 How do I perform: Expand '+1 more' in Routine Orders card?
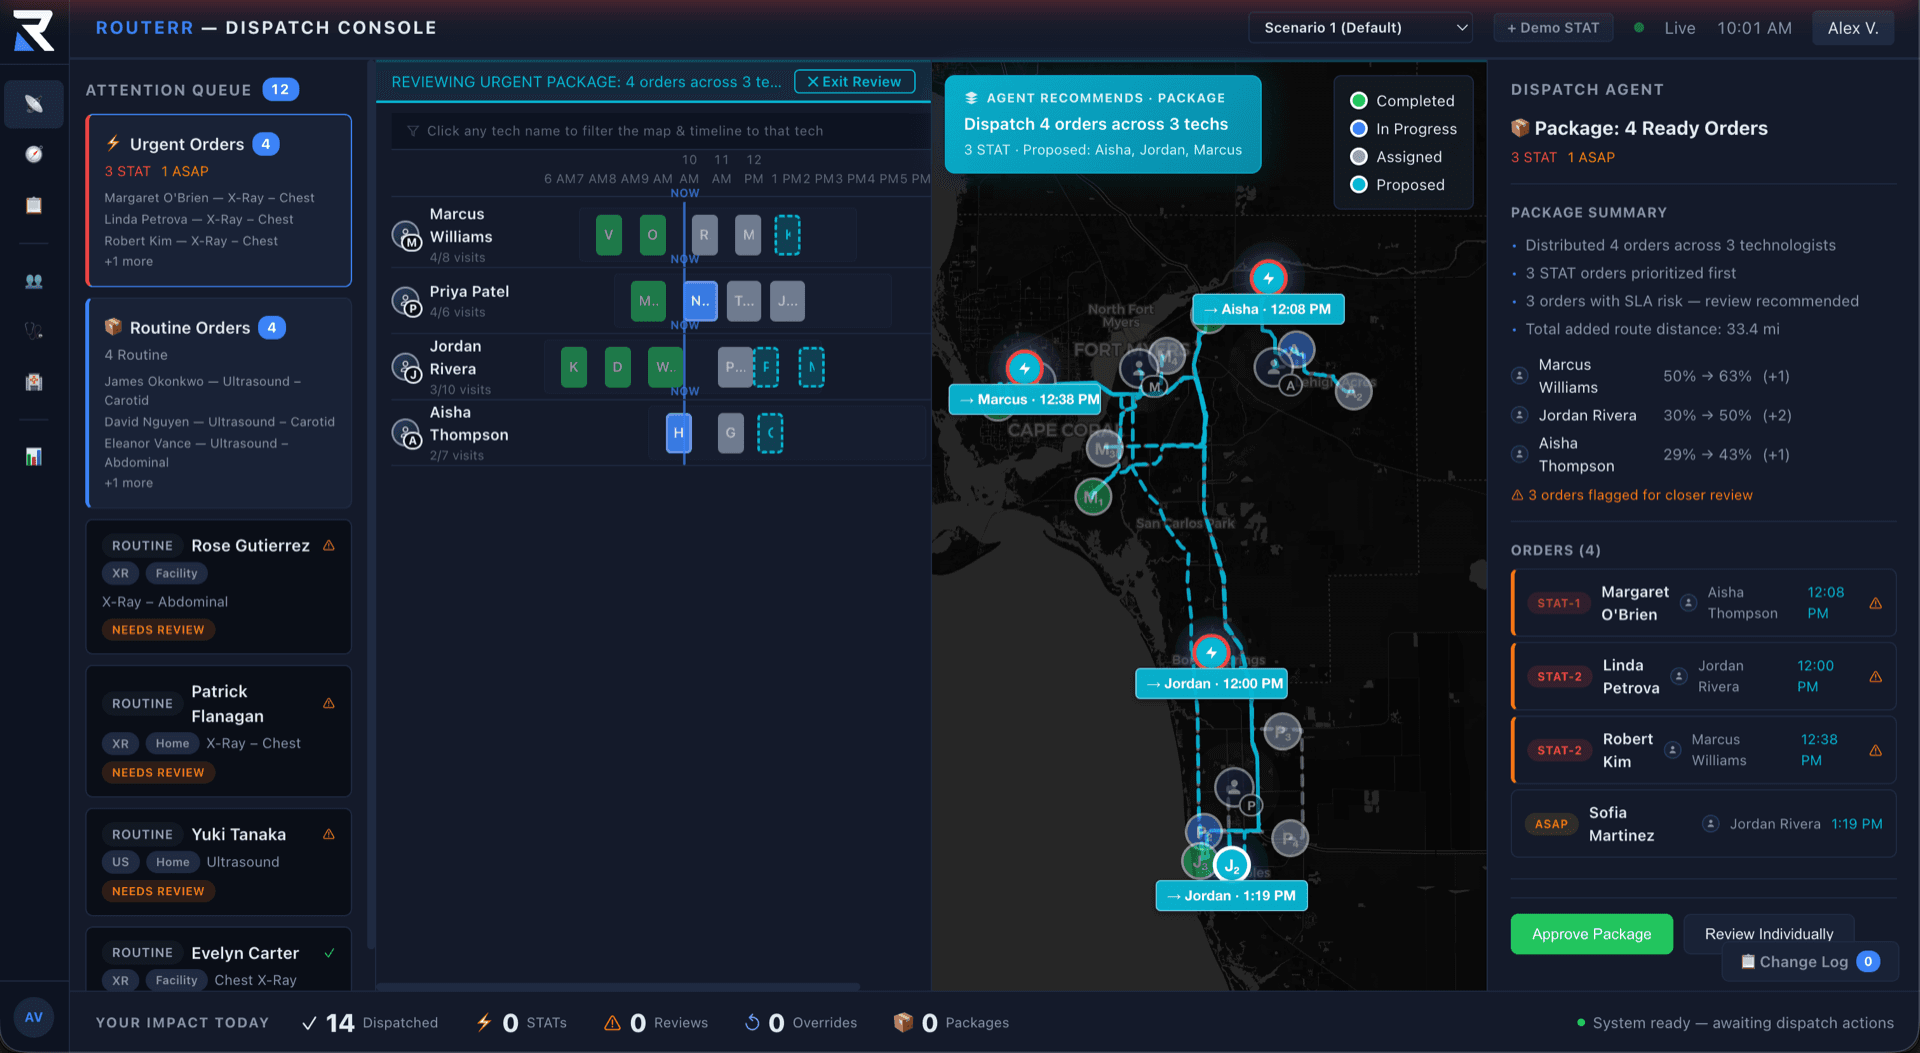(x=127, y=482)
